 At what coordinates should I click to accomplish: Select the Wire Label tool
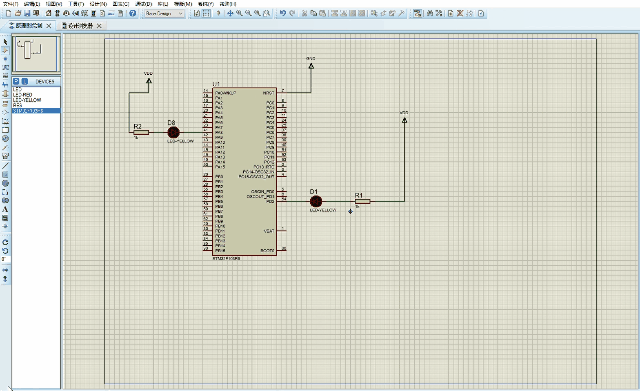coord(5,67)
